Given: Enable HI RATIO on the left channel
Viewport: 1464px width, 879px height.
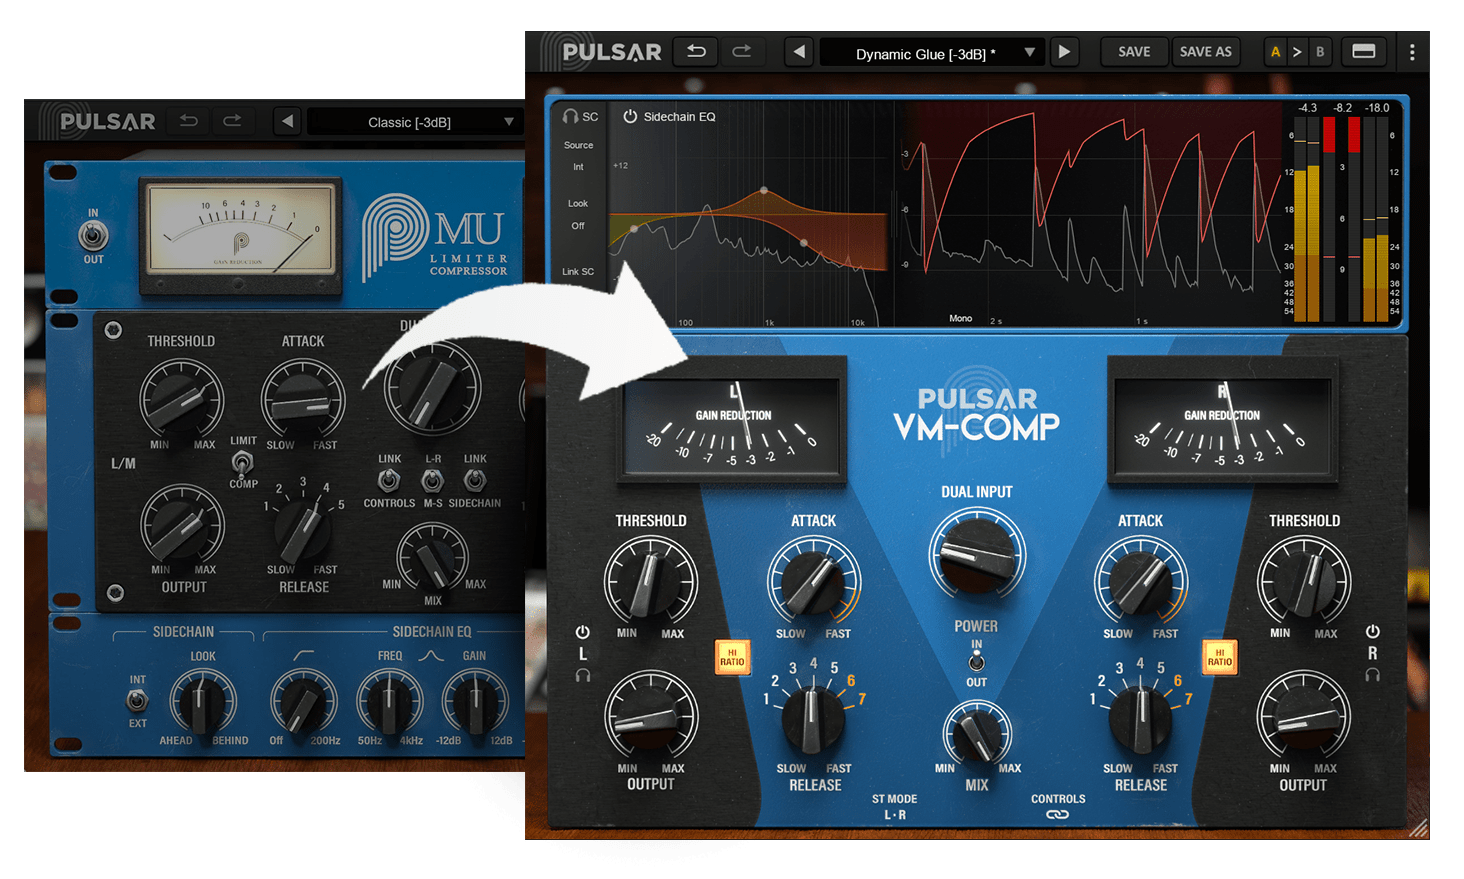Looking at the screenshot, I should click(x=731, y=657).
